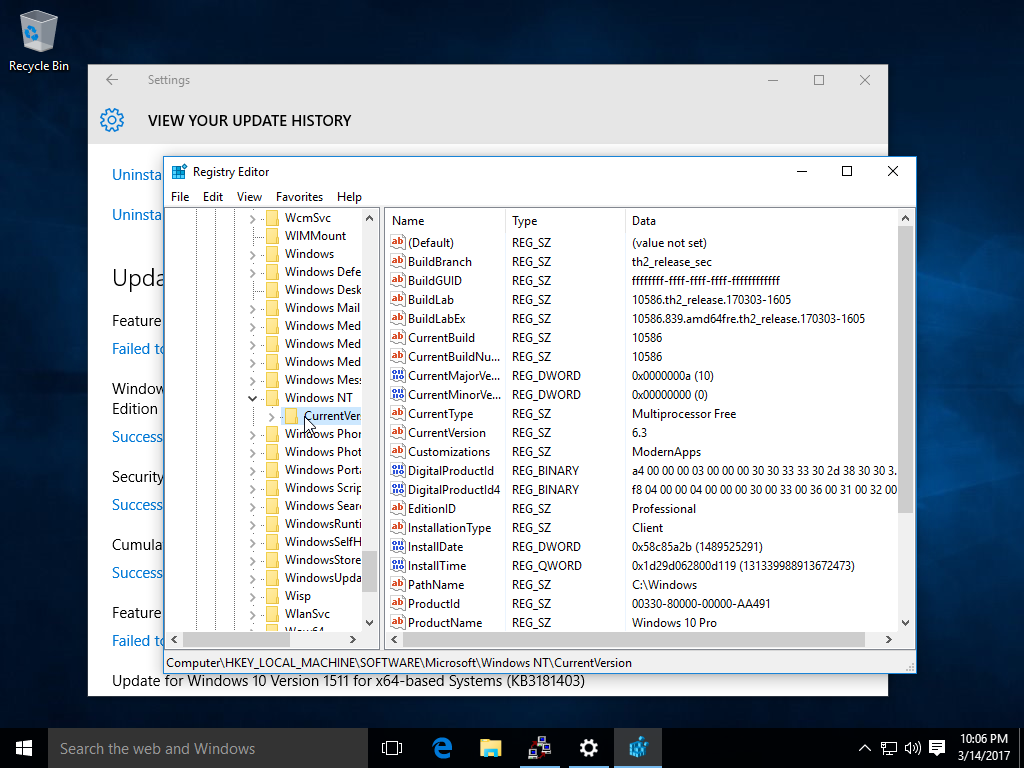
Task: Select the PathName value name
Action: 436,584
